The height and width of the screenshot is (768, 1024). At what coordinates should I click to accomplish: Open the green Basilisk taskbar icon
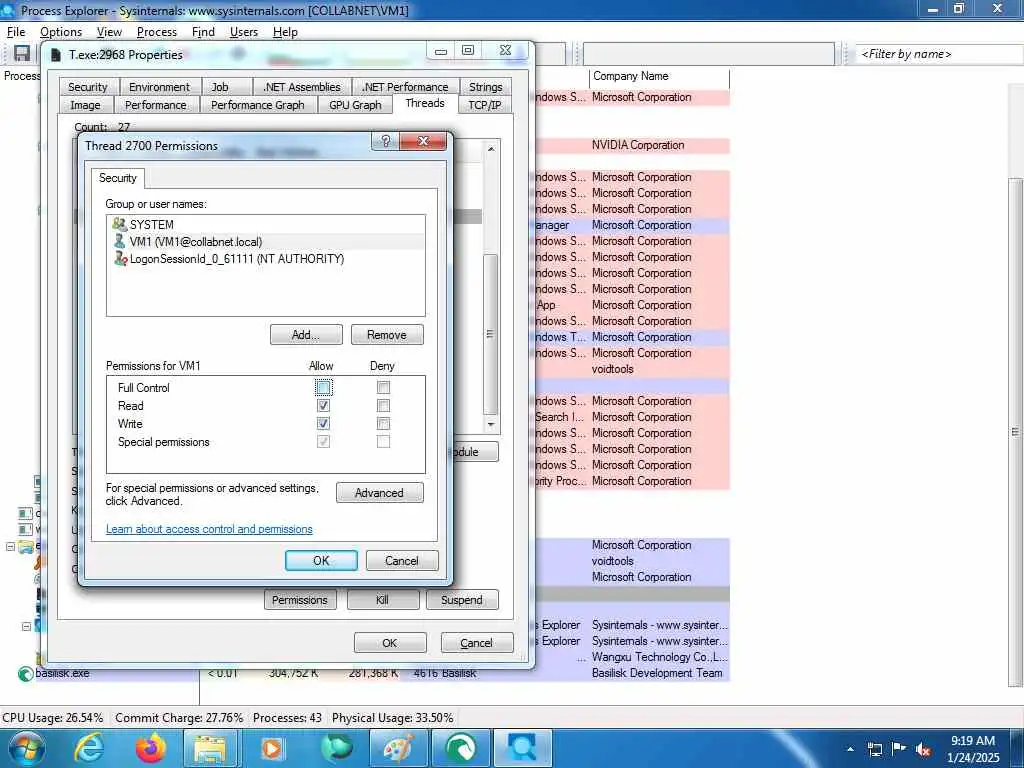tap(460, 748)
